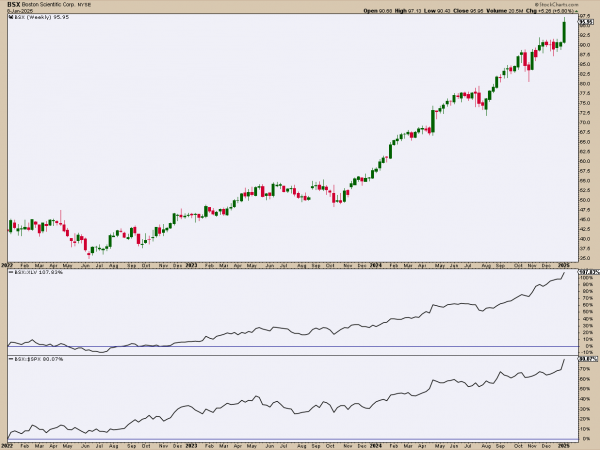Click the -10% label on BSX:XLV axis
This screenshot has width=600, height=450.
585,352
